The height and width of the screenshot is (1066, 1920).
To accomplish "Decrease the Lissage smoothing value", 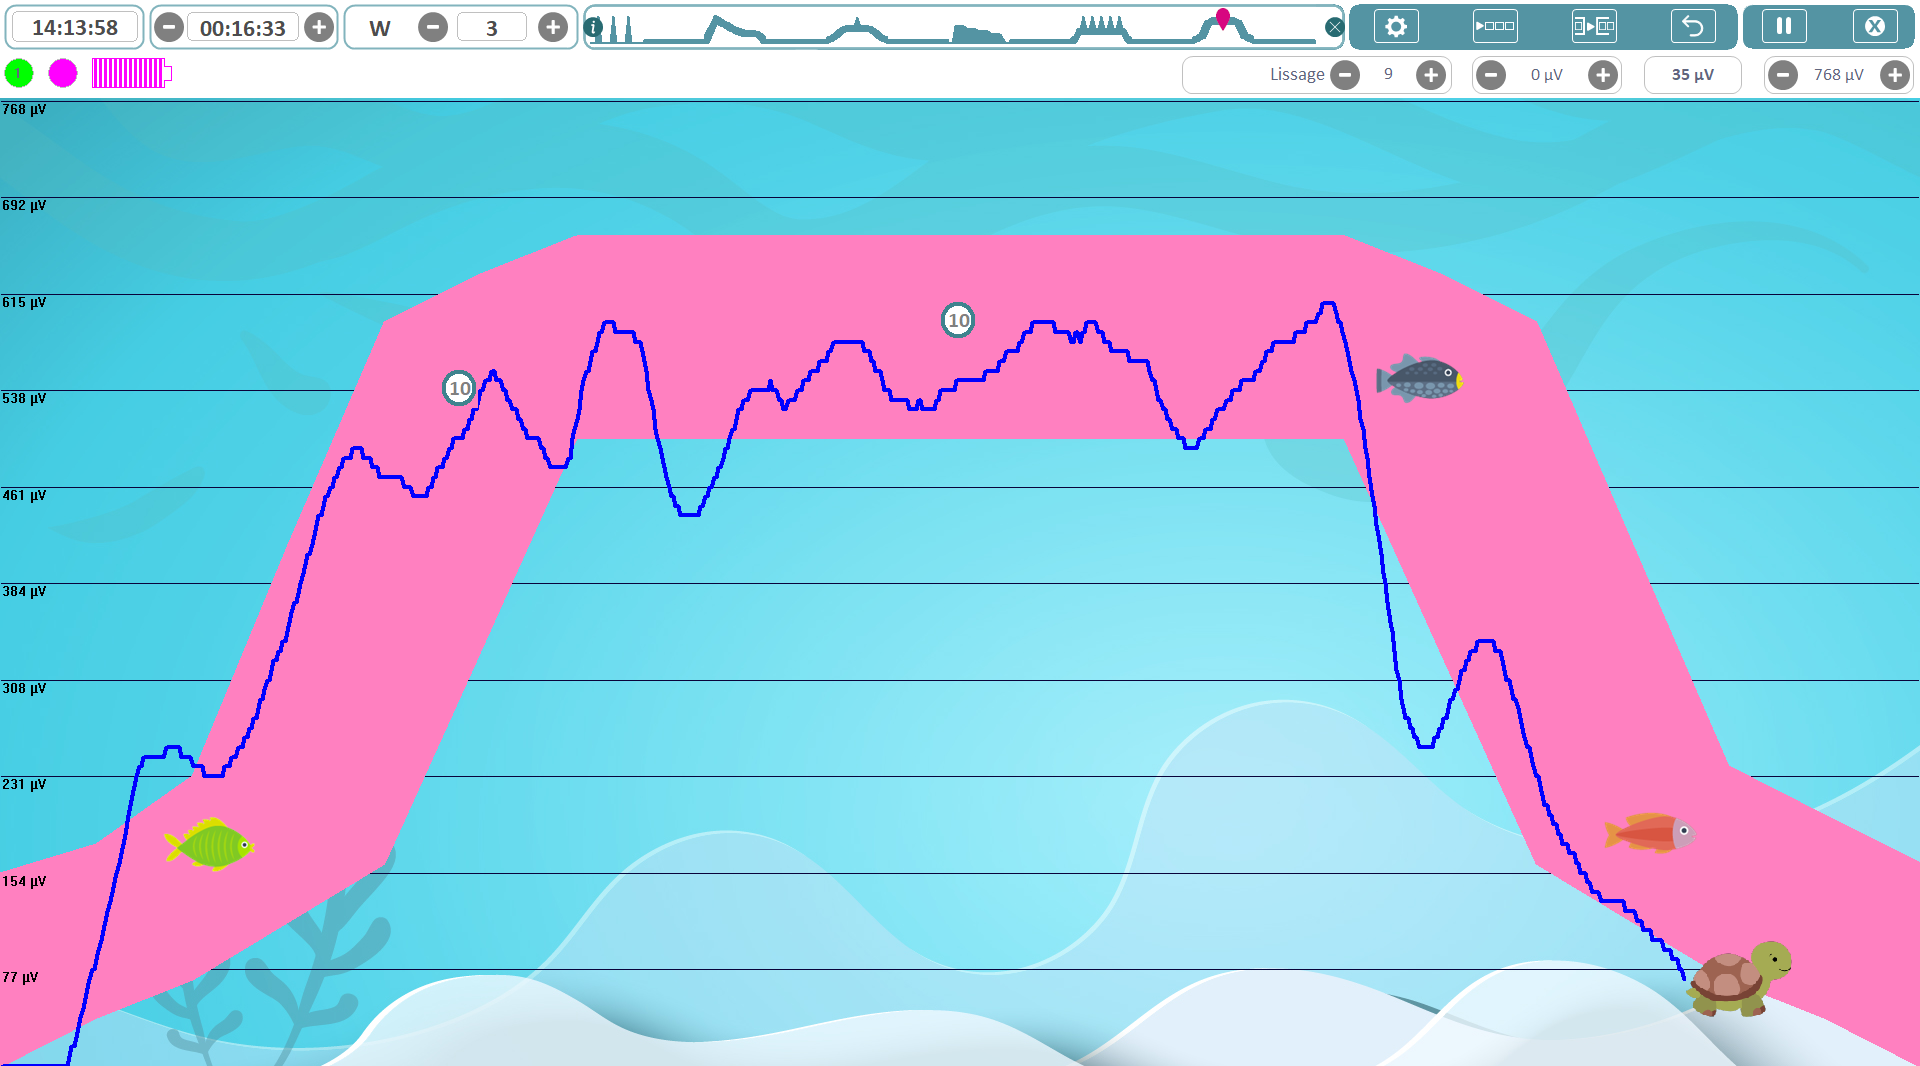I will [x=1345, y=75].
